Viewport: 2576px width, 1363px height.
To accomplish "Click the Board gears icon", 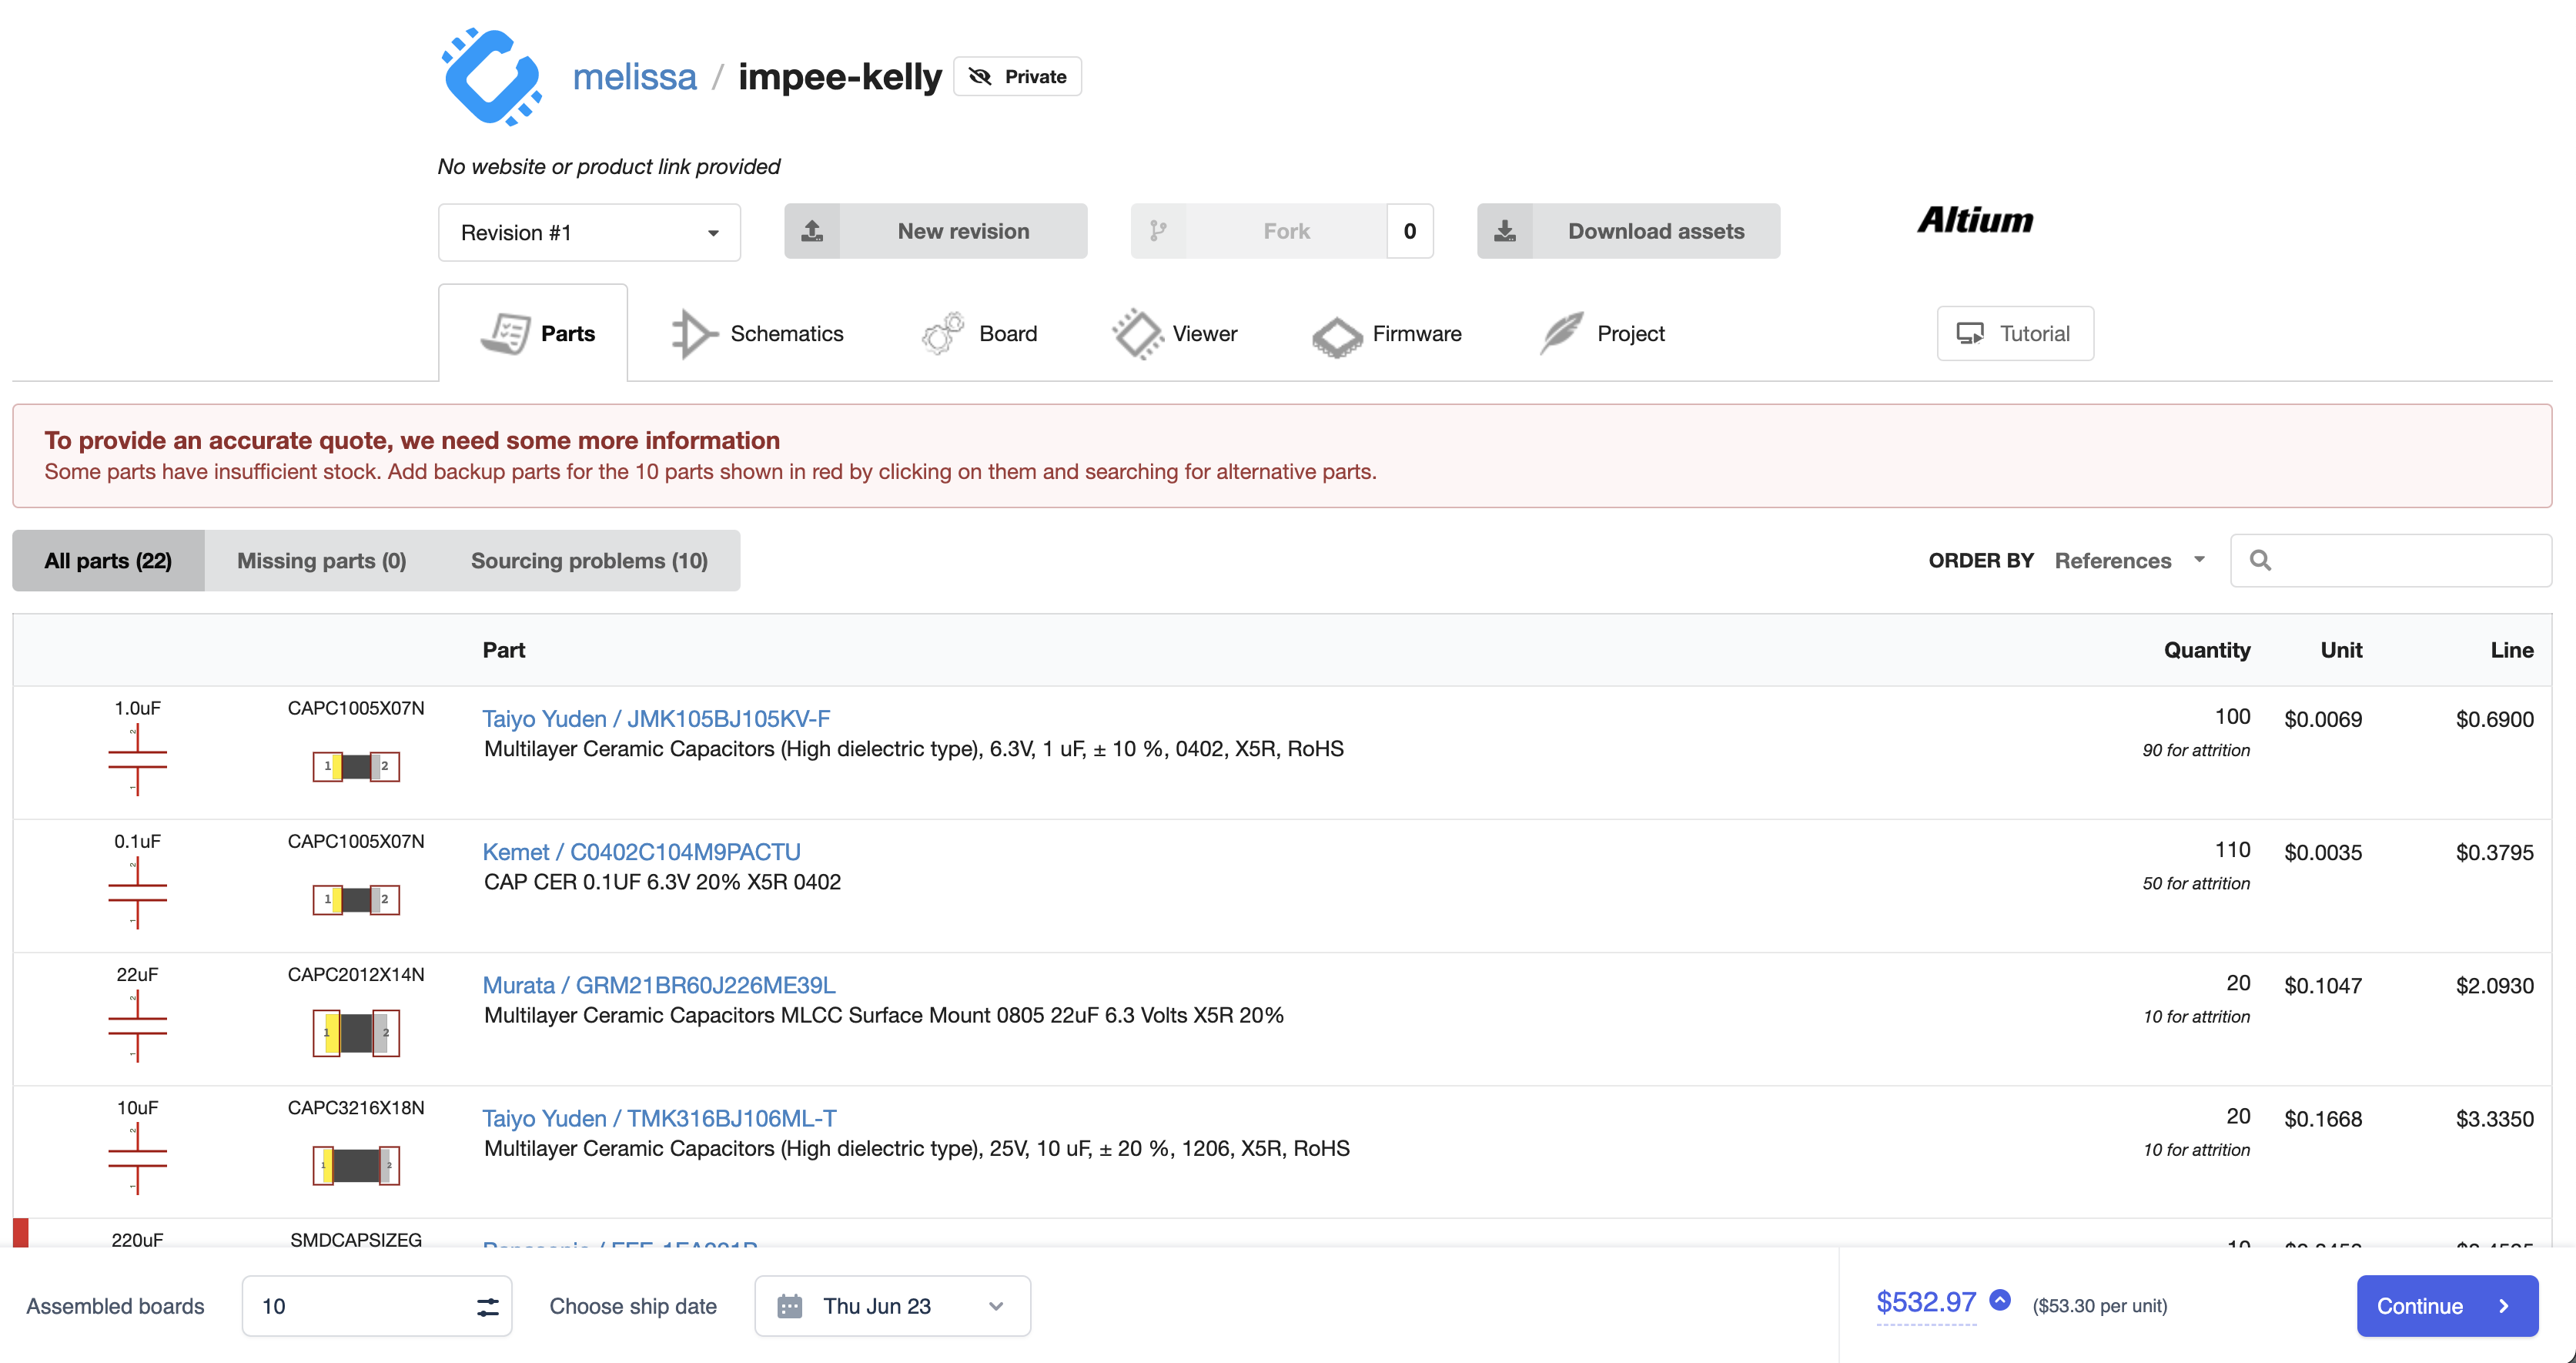I will coord(942,333).
